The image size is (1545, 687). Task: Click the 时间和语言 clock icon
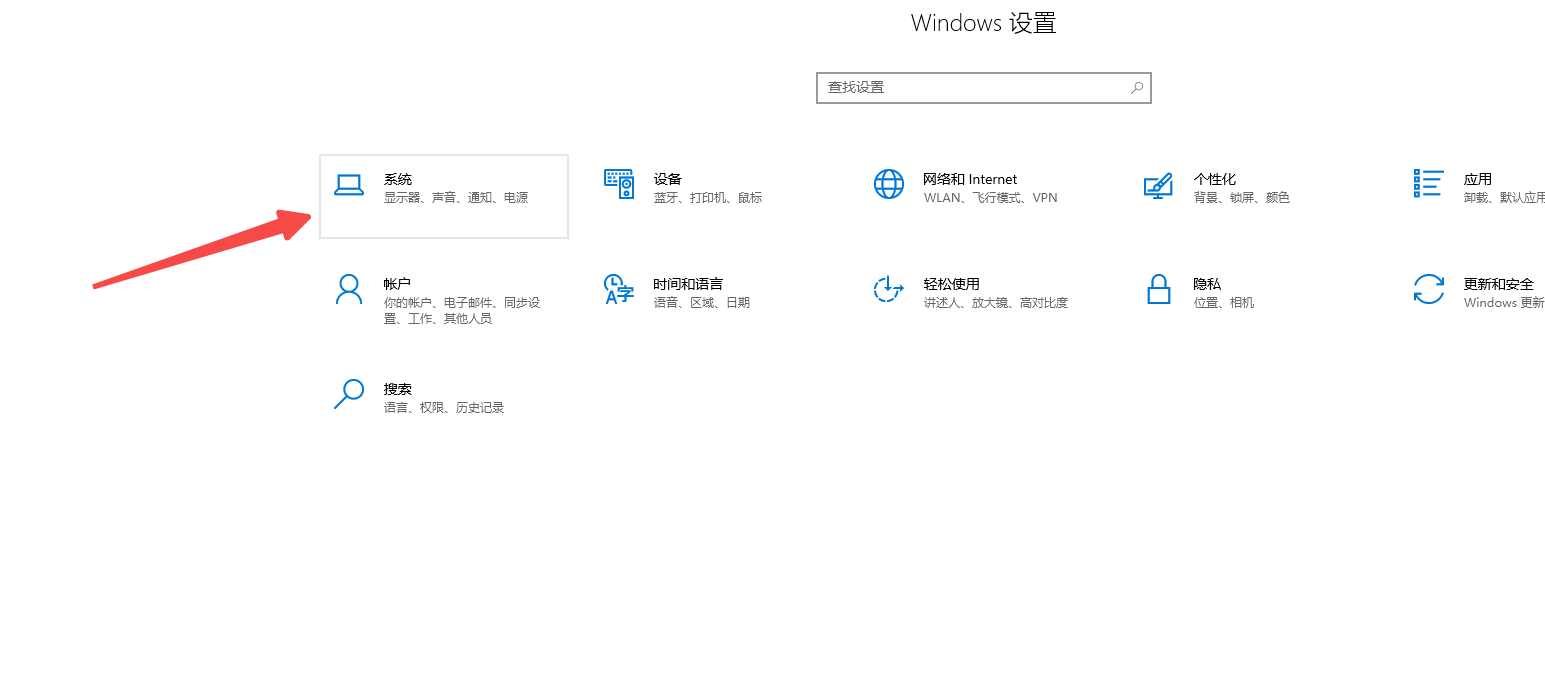tap(619, 289)
